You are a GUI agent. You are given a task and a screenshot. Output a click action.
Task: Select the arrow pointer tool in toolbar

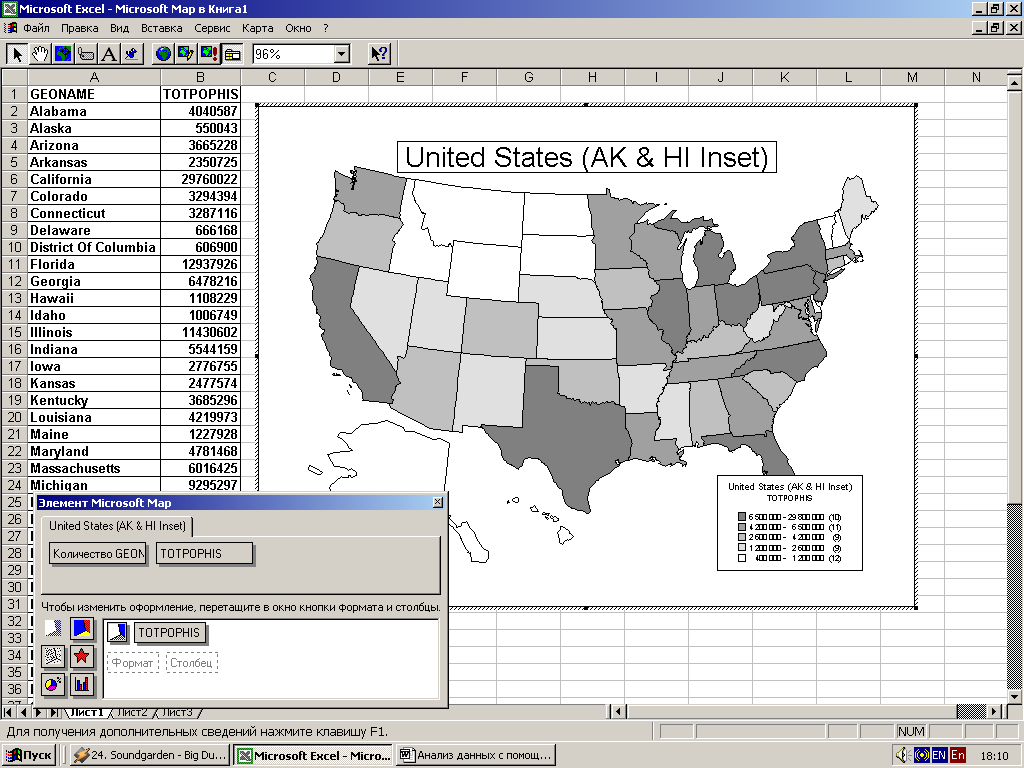click(x=17, y=54)
